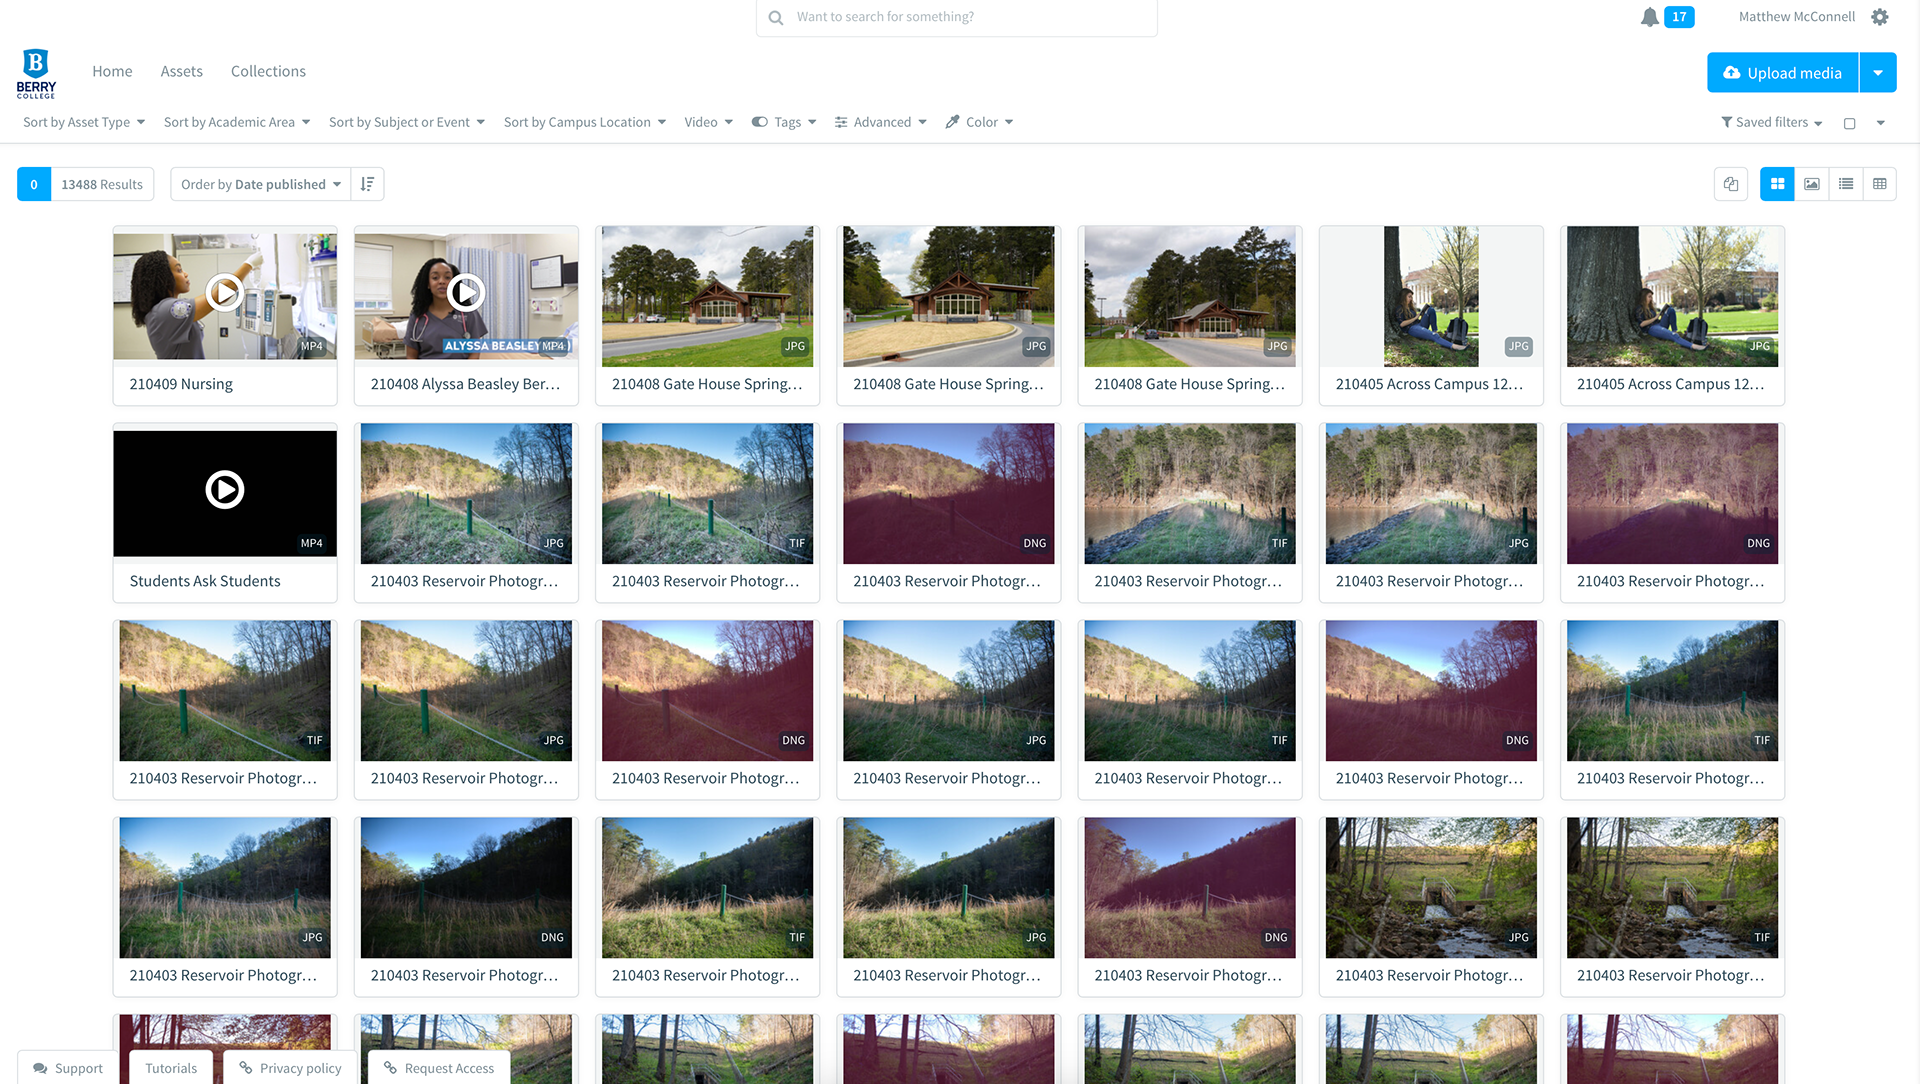The height and width of the screenshot is (1084, 1920).
Task: Expand Sort by Subject or Event dropdown
Action: point(407,122)
